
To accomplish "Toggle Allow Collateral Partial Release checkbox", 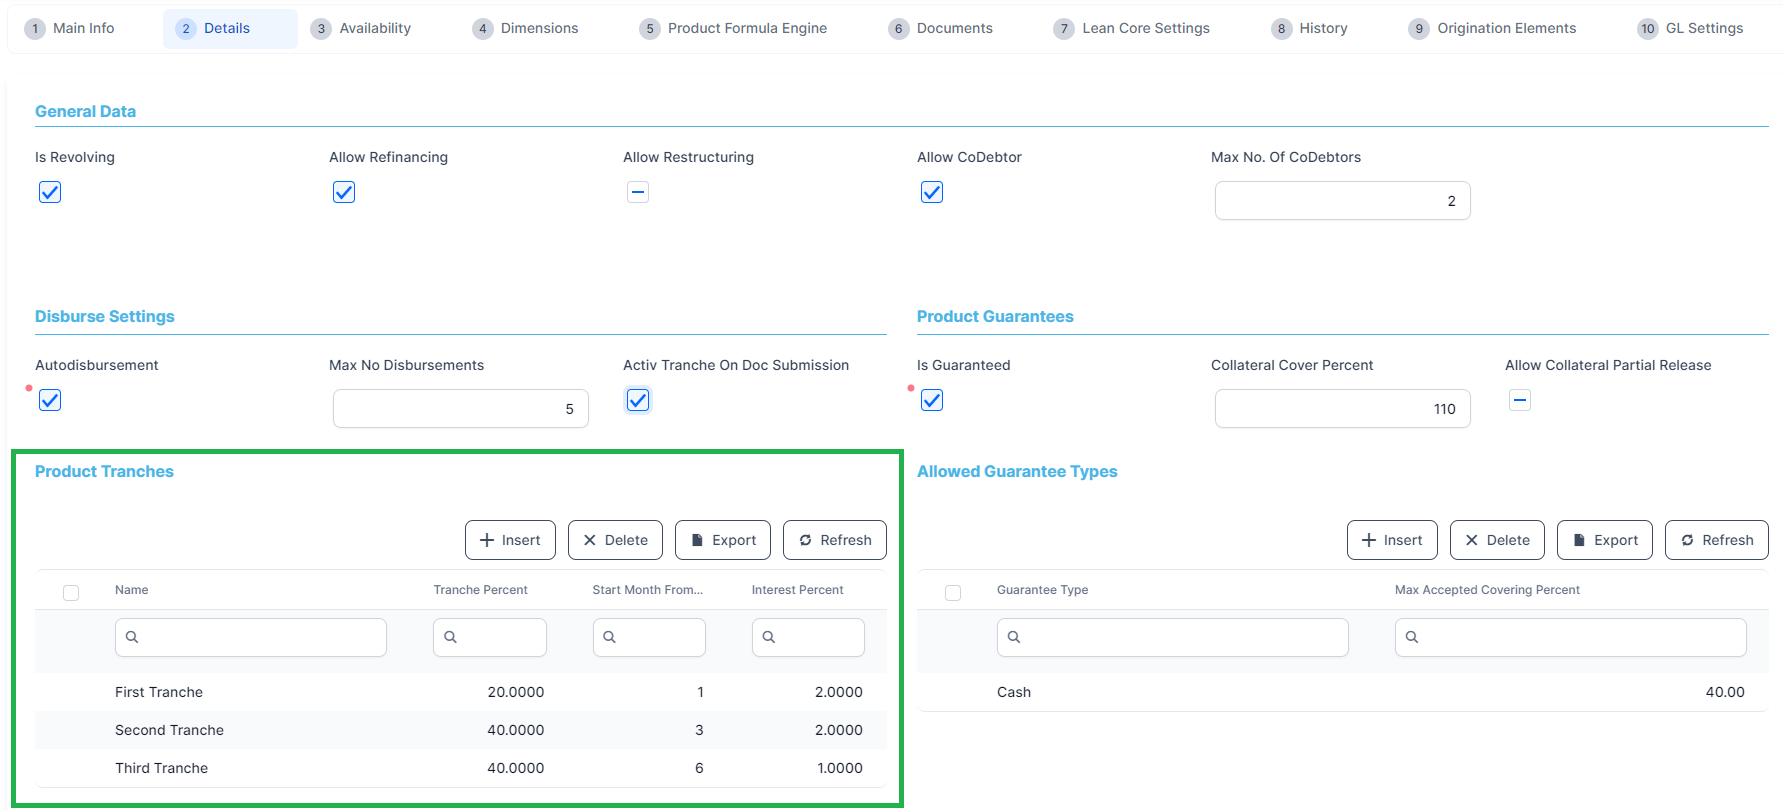I will click(x=1520, y=400).
